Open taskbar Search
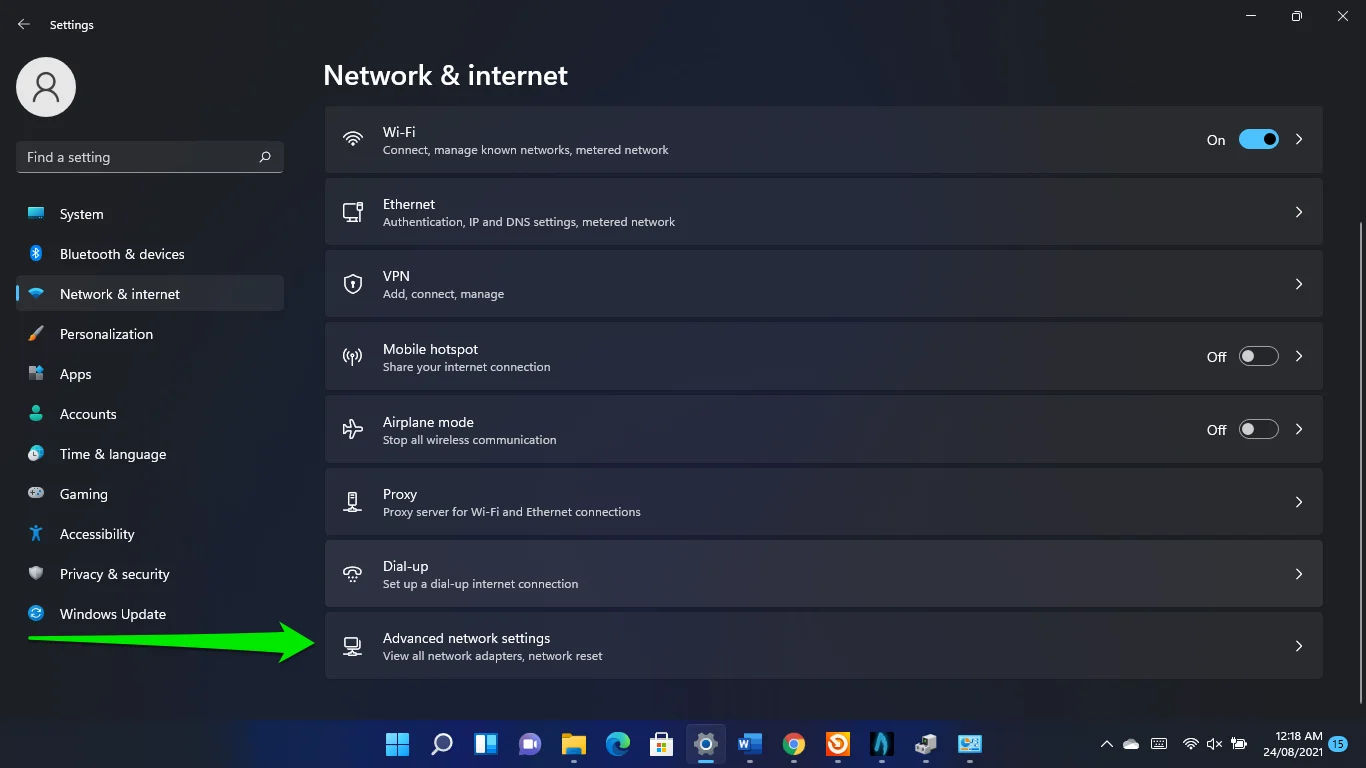 (441, 744)
